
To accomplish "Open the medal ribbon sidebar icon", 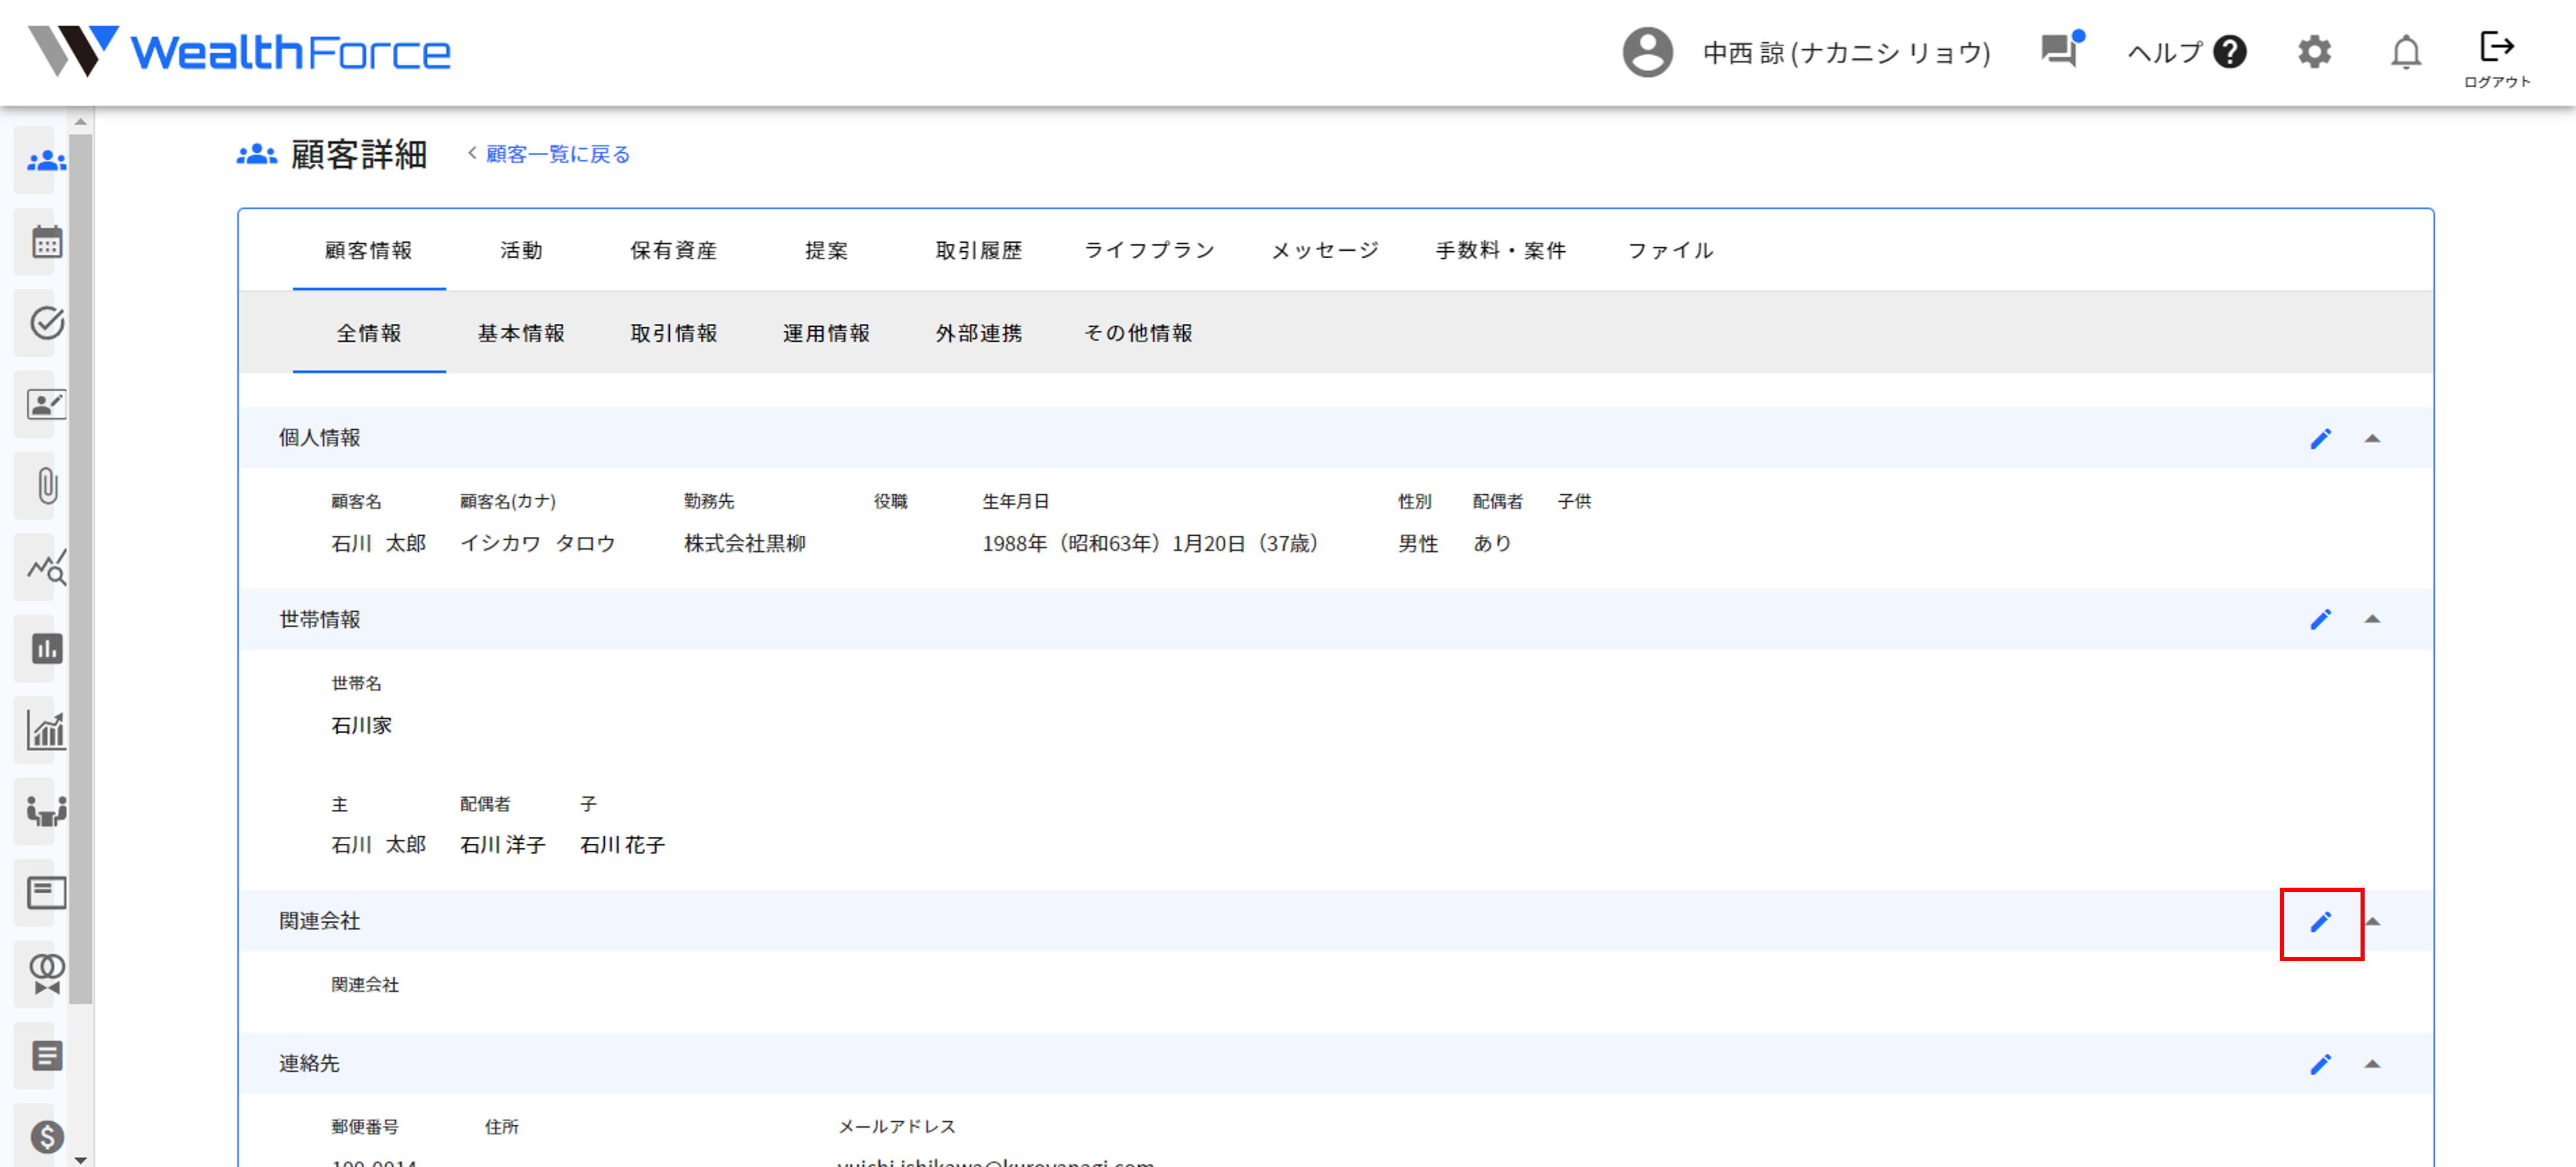I will (x=46, y=974).
